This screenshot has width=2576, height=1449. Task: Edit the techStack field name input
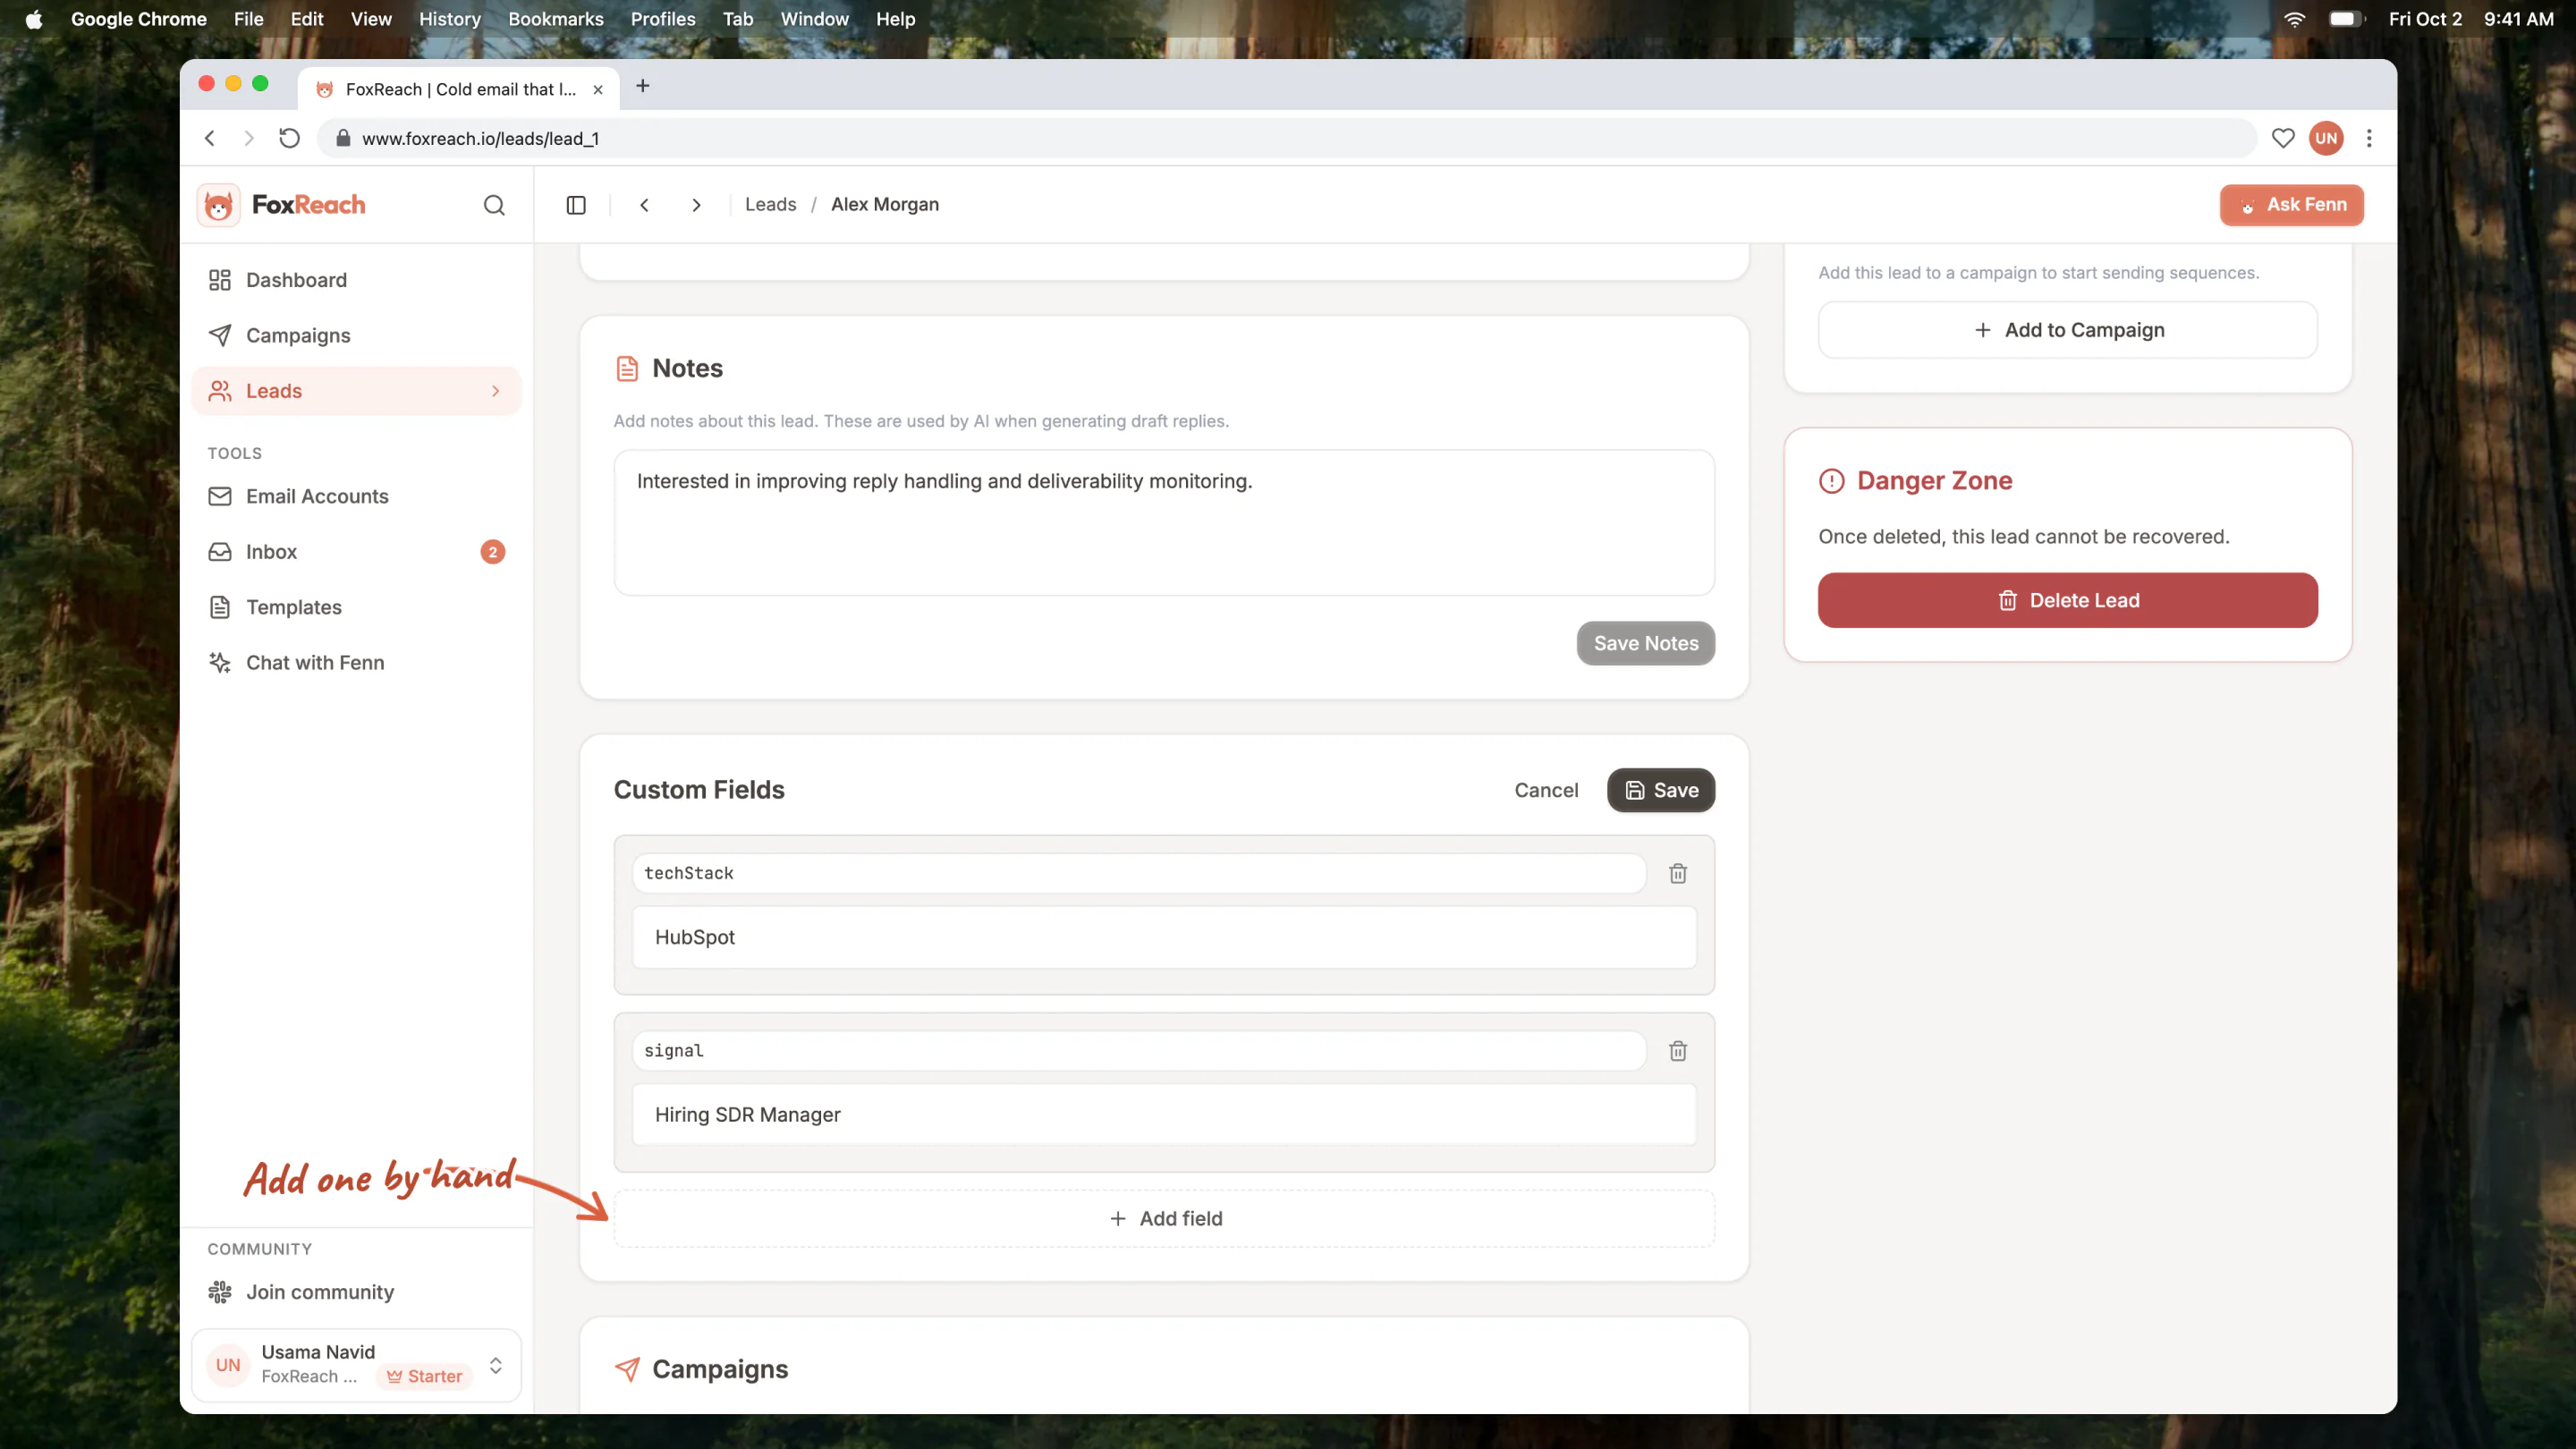(x=1139, y=873)
